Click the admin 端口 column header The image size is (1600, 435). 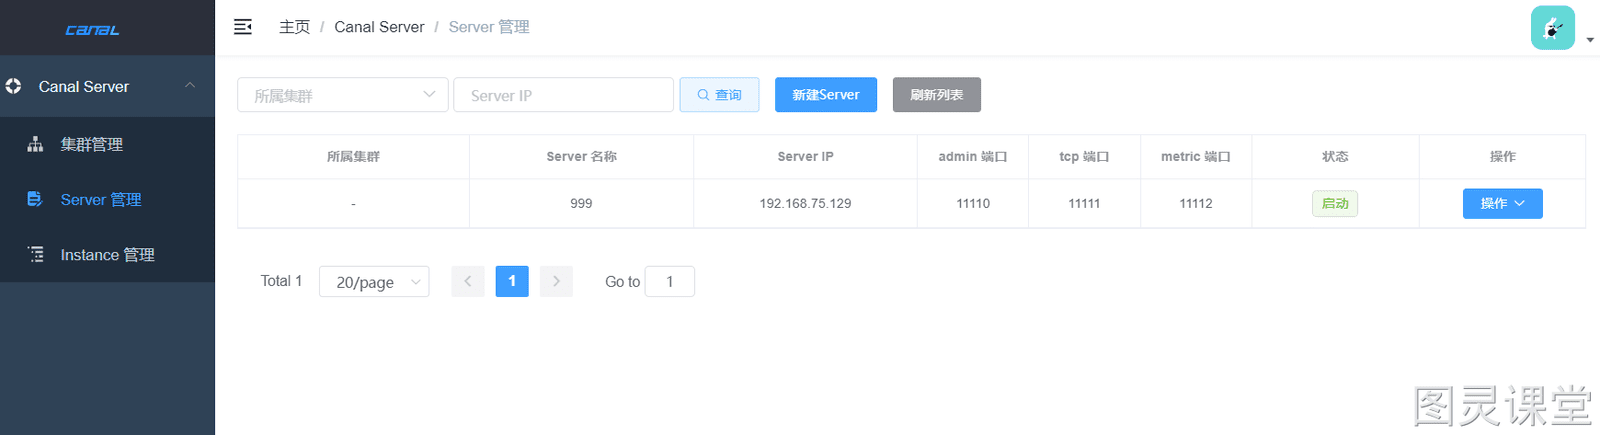pyautogui.click(x=973, y=157)
